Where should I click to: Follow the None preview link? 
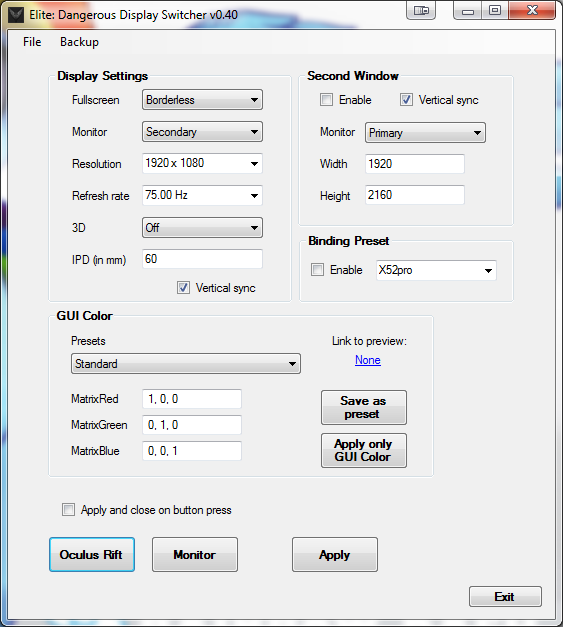click(368, 360)
